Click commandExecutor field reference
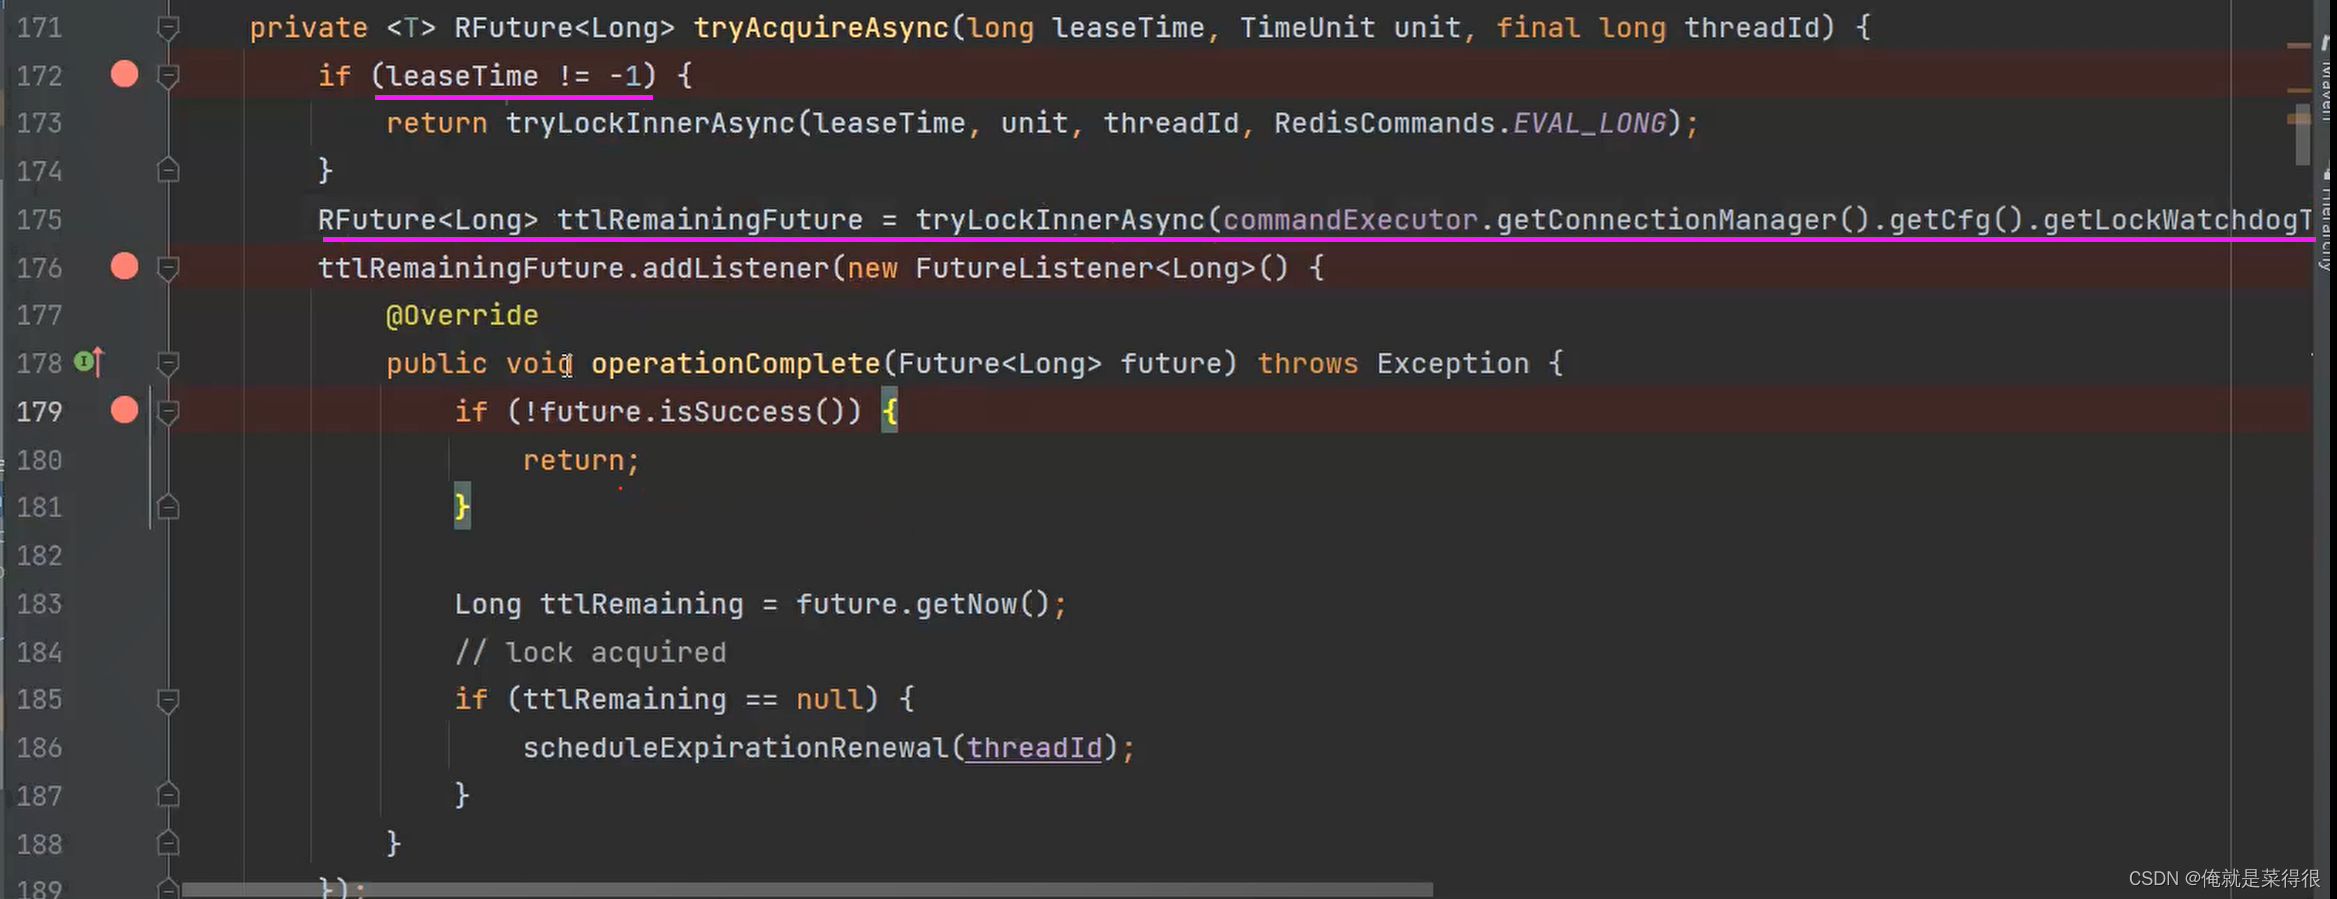Screen dimensions: 2337x899 pyautogui.click(x=1350, y=219)
